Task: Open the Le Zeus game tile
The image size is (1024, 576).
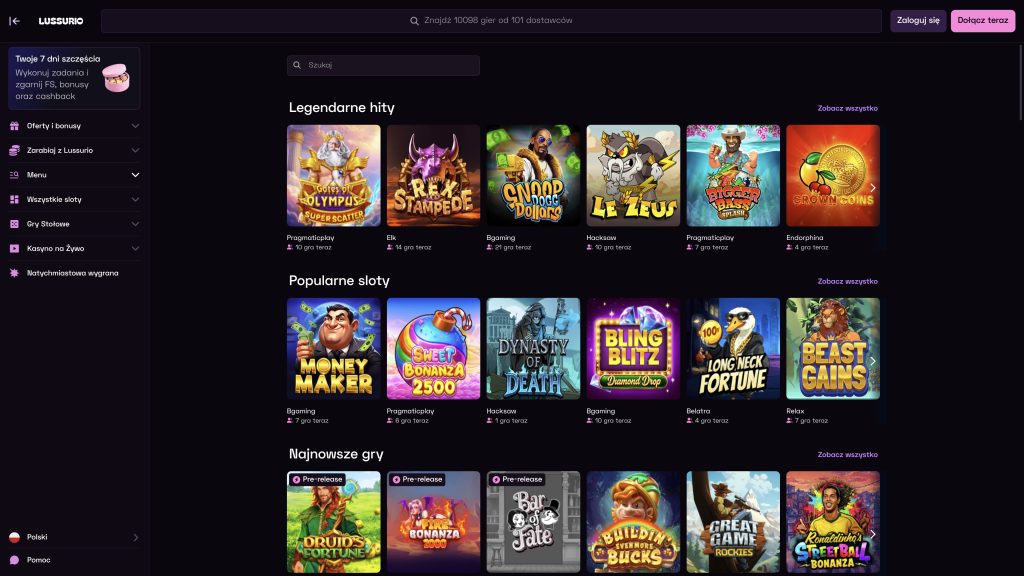Action: coord(633,176)
